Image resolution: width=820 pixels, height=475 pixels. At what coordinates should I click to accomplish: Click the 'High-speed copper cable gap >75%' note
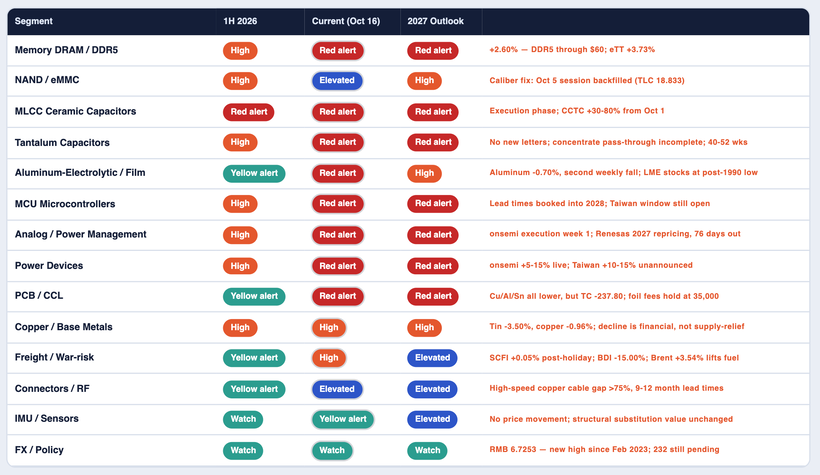pyautogui.click(x=607, y=388)
